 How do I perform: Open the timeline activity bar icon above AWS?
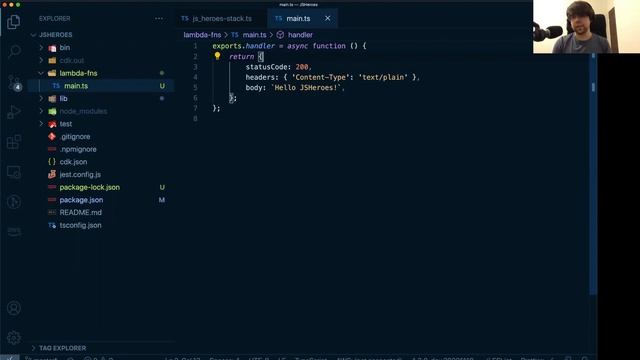[x=14, y=202]
